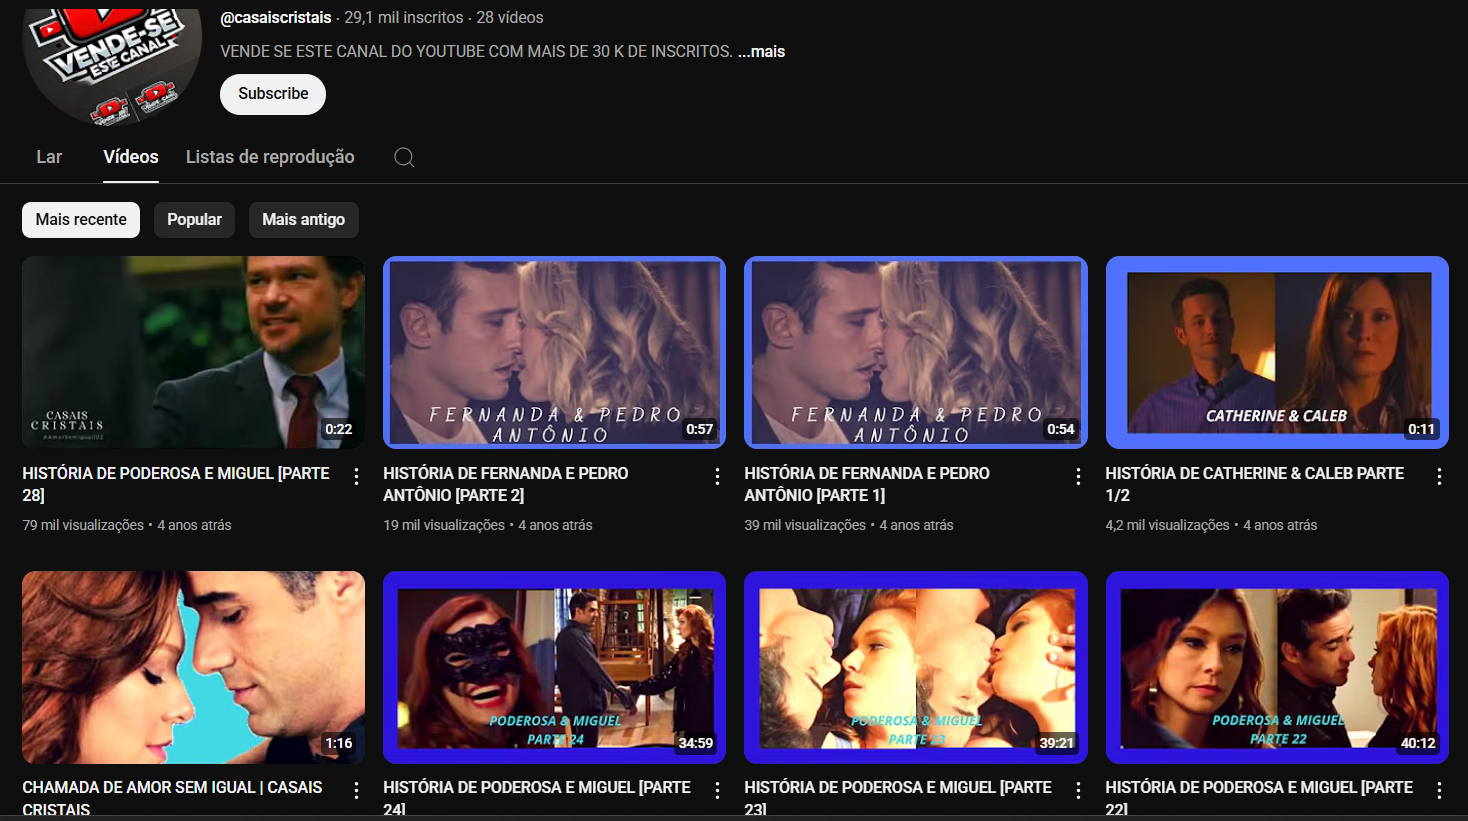
Task: Play the 1:16 Amor Sem Igual thumbnail
Action: [x=193, y=667]
